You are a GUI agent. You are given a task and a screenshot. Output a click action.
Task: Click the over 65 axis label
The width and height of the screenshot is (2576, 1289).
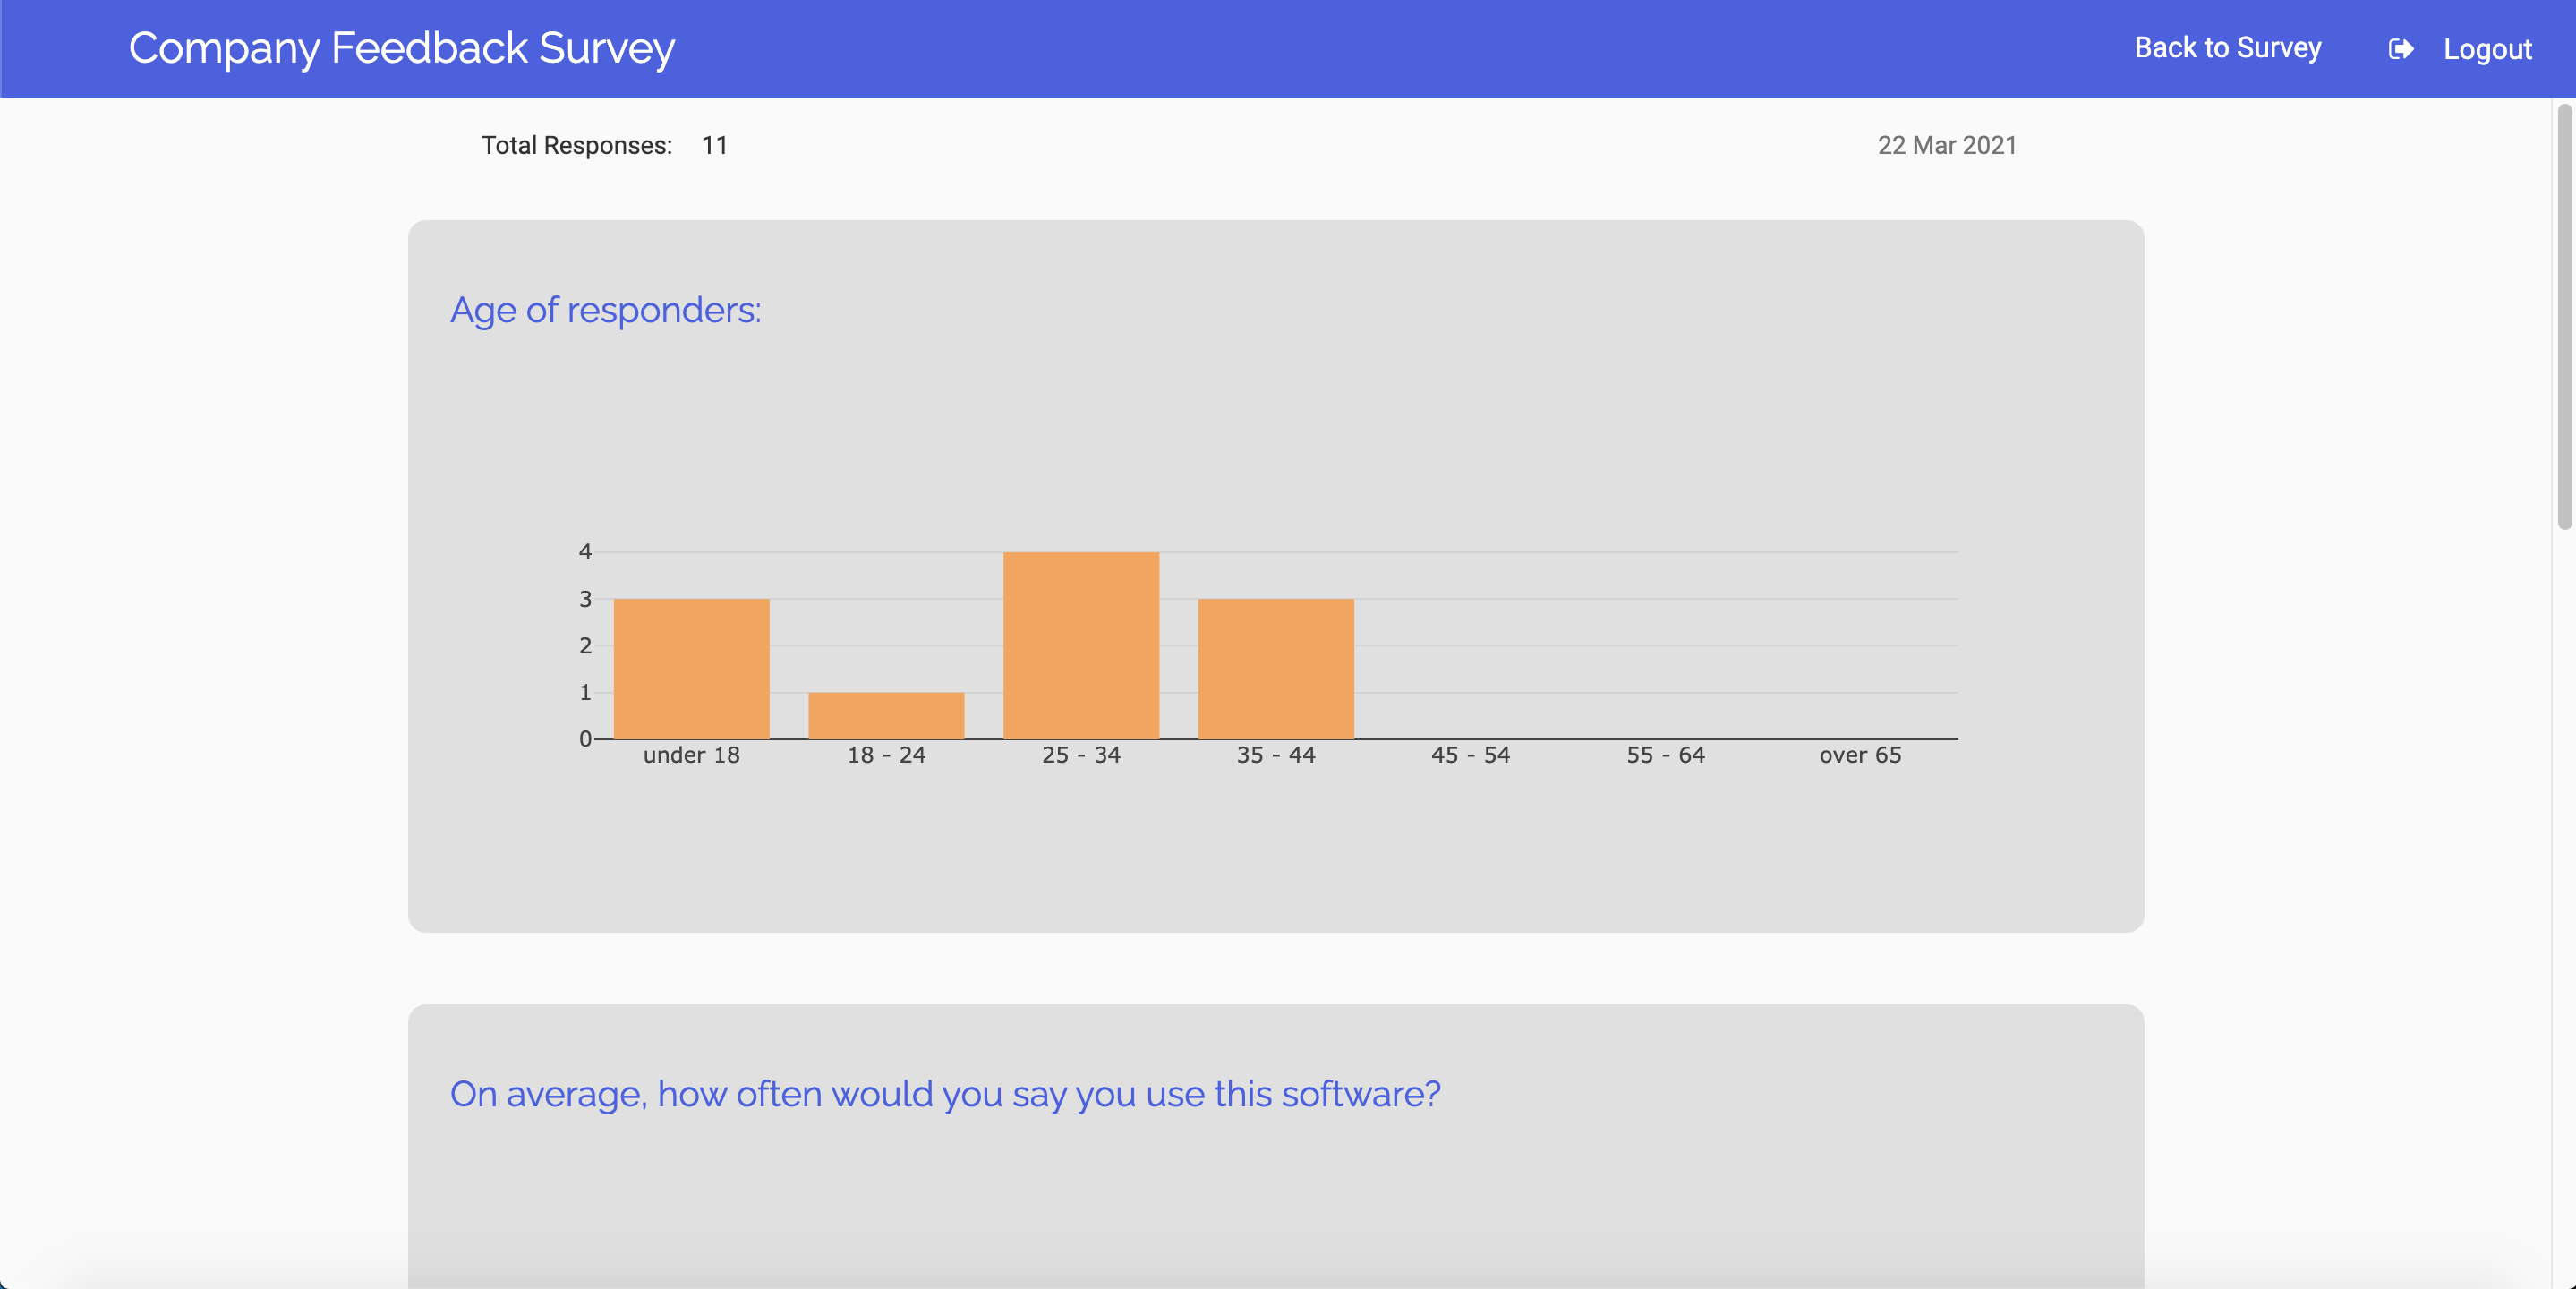[1860, 755]
